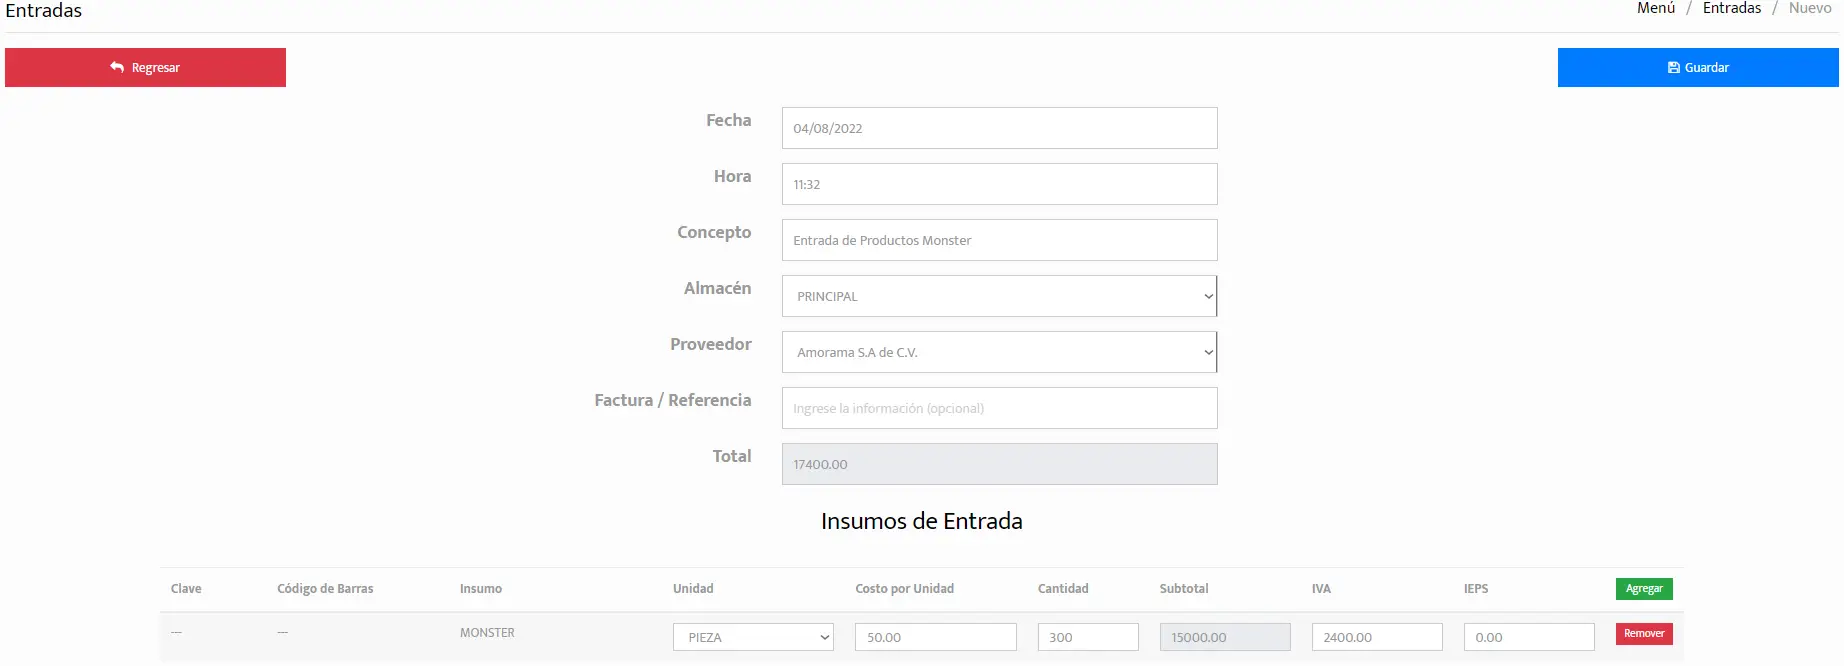Click the red Regresar button
Image resolution: width=1844 pixels, height=666 pixels.
tap(145, 67)
